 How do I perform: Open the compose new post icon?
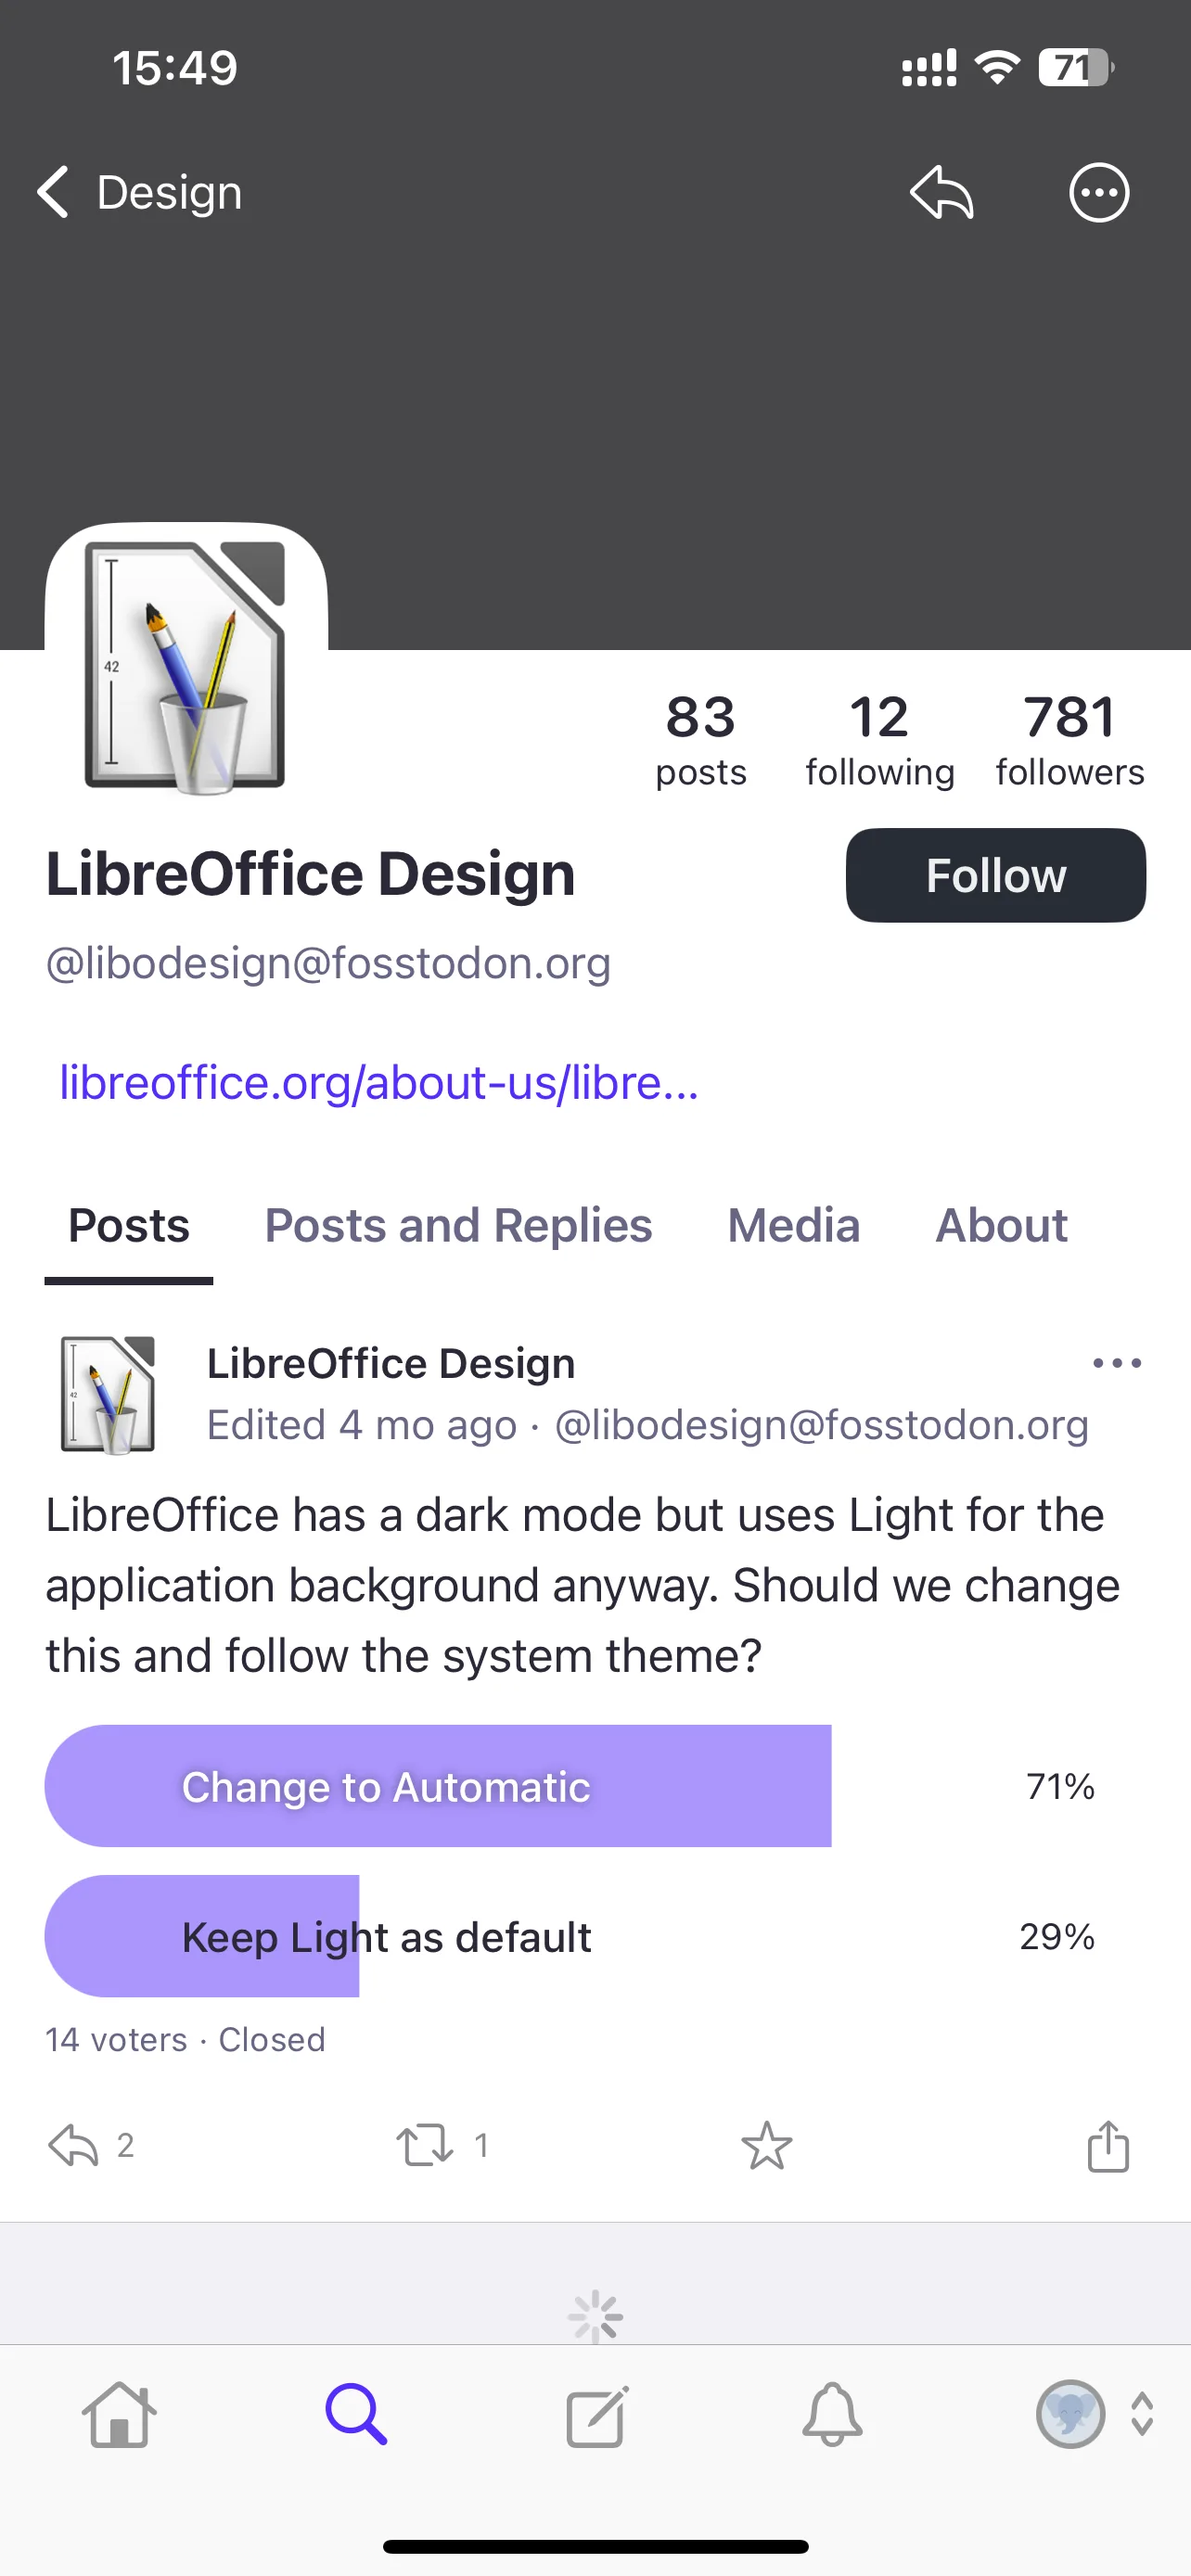[x=596, y=2416]
